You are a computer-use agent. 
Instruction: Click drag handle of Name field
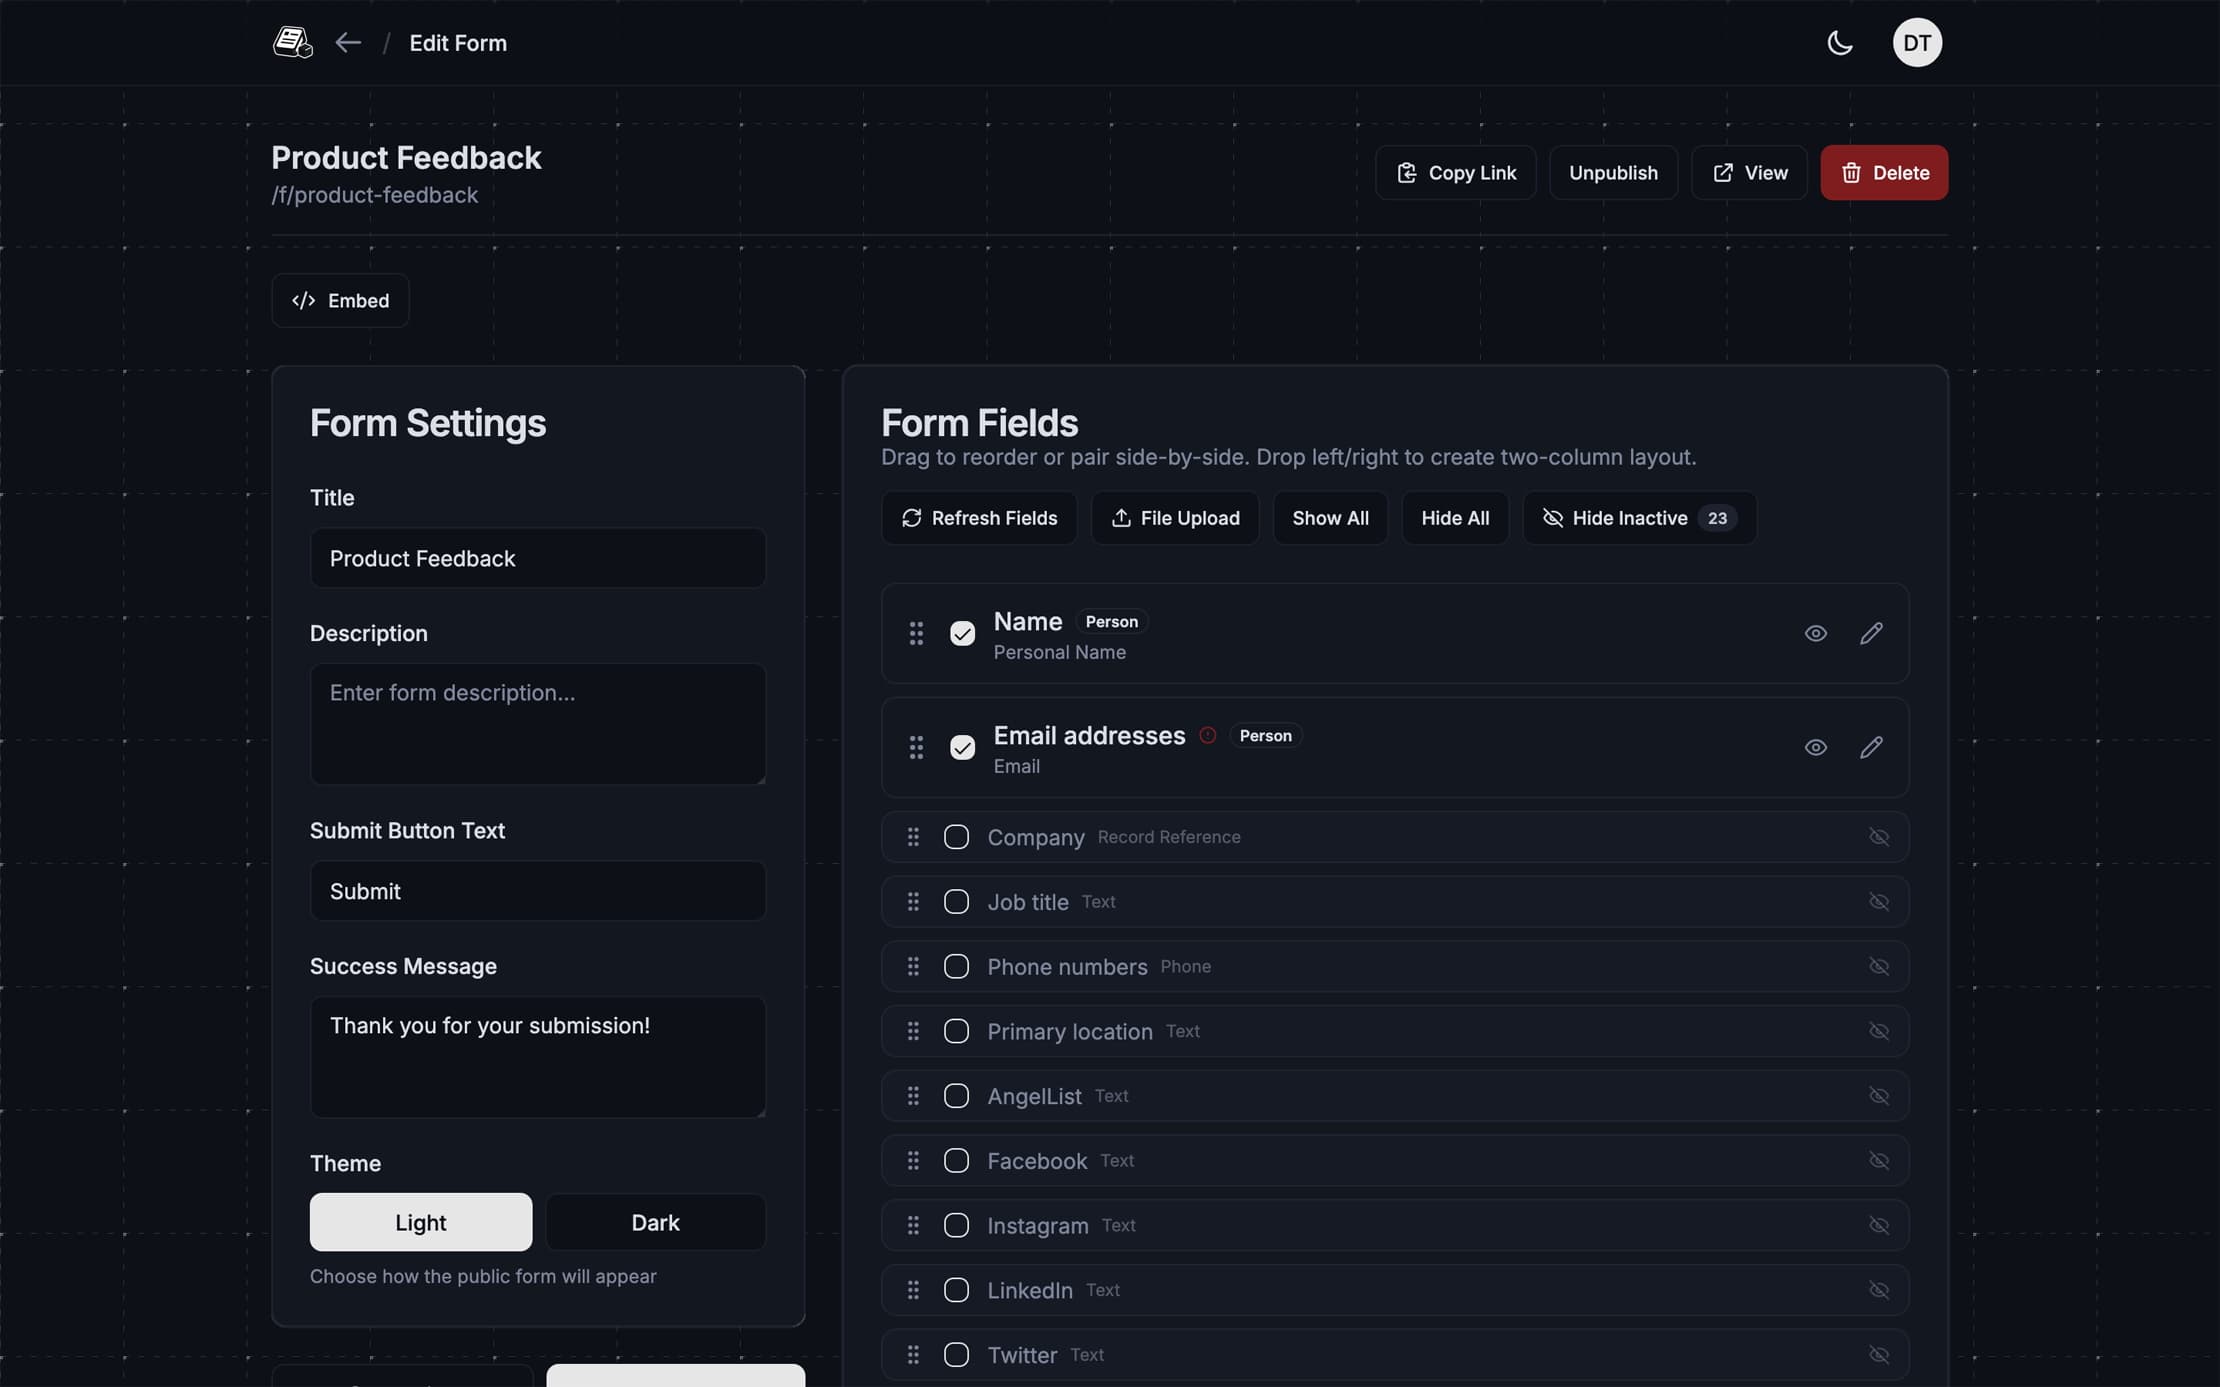tap(916, 634)
